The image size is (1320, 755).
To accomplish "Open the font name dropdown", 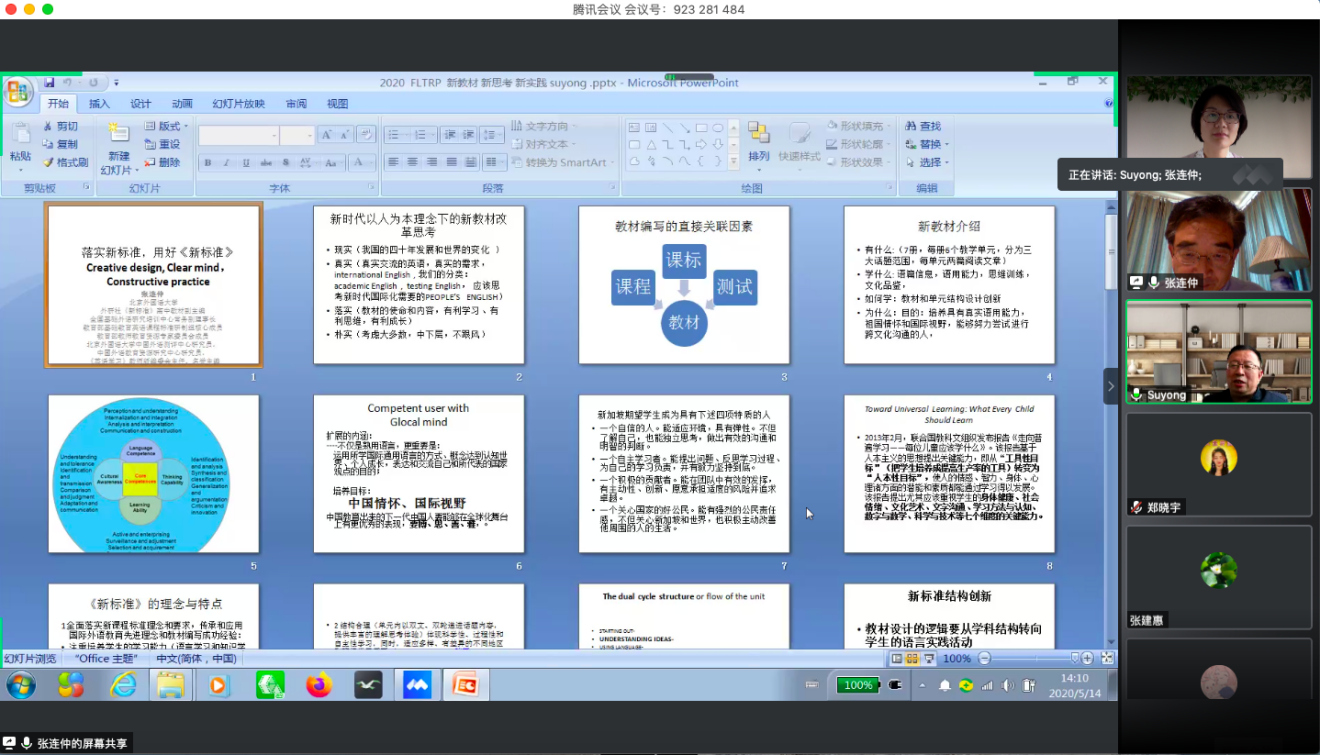I will pos(274,136).
